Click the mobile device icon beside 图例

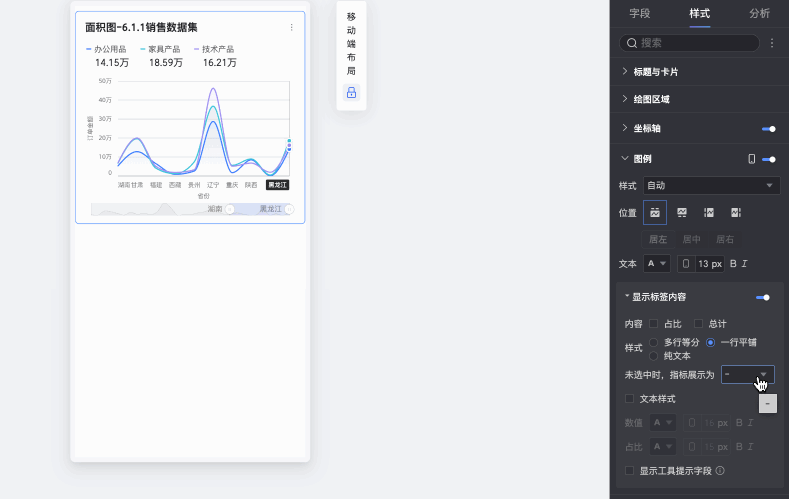(x=751, y=159)
